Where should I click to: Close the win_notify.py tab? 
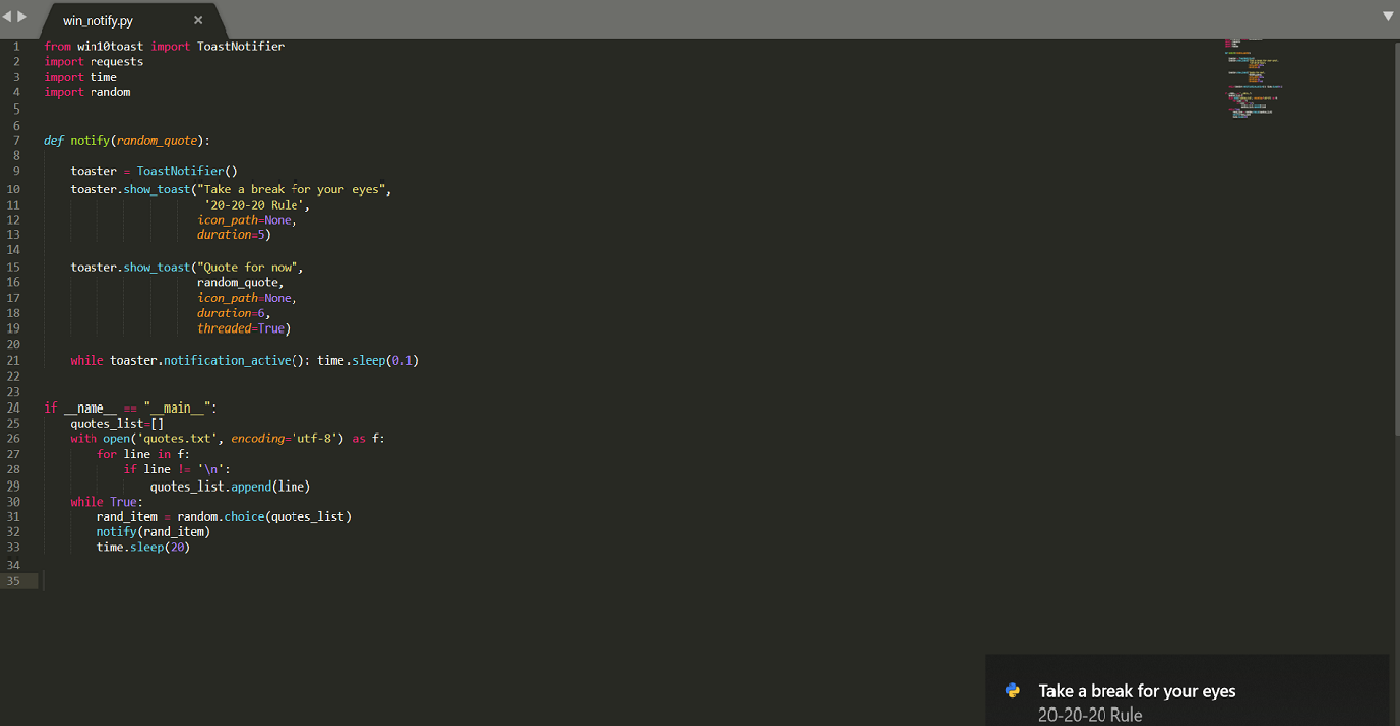198,20
